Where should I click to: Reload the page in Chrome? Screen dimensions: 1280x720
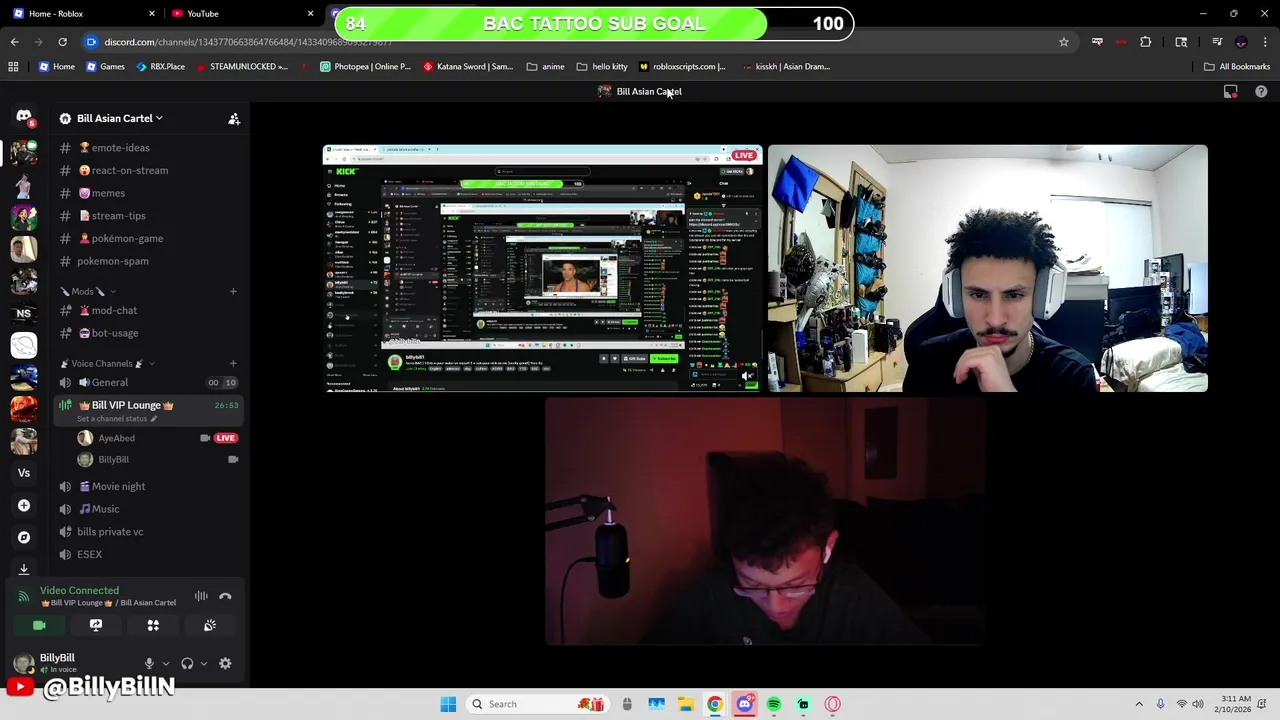coord(62,42)
